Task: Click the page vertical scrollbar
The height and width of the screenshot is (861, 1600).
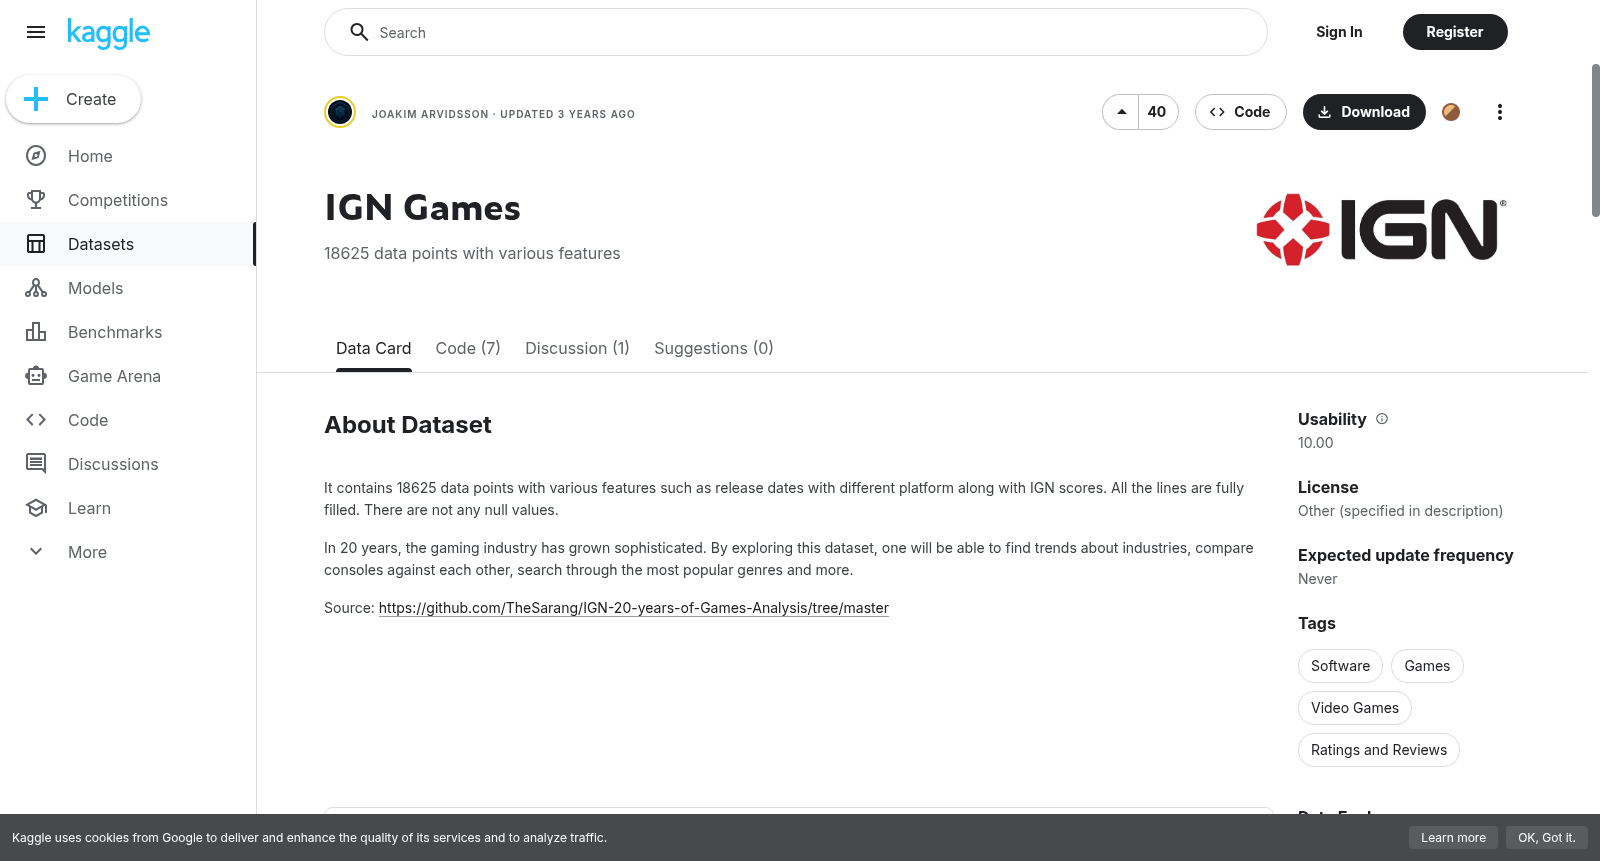Action: pos(1595,140)
